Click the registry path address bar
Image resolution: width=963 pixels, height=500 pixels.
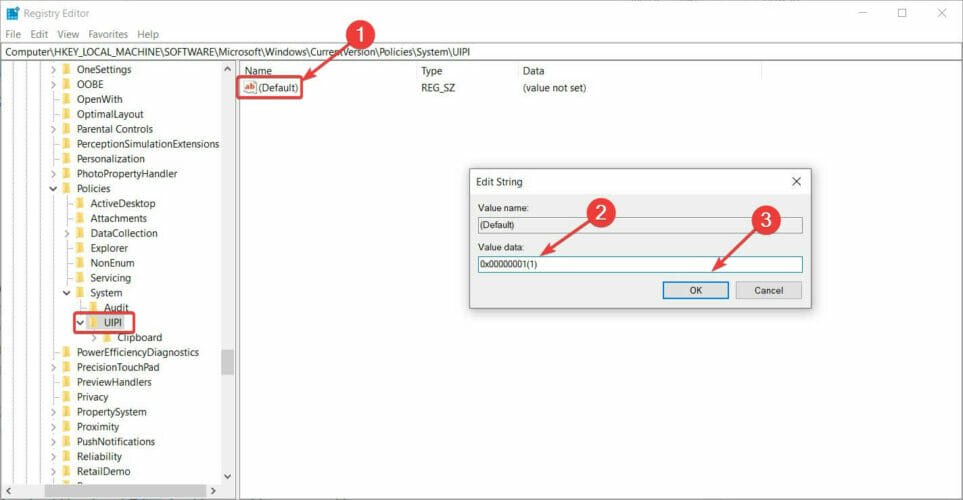[x=481, y=52]
